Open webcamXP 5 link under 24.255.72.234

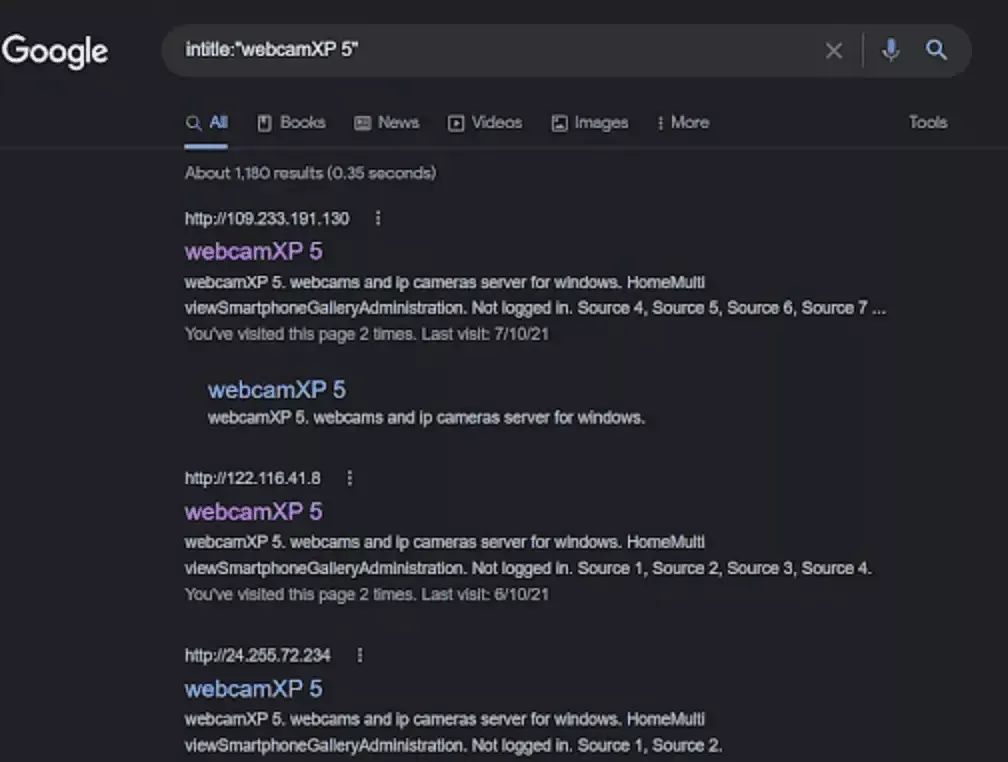254,689
